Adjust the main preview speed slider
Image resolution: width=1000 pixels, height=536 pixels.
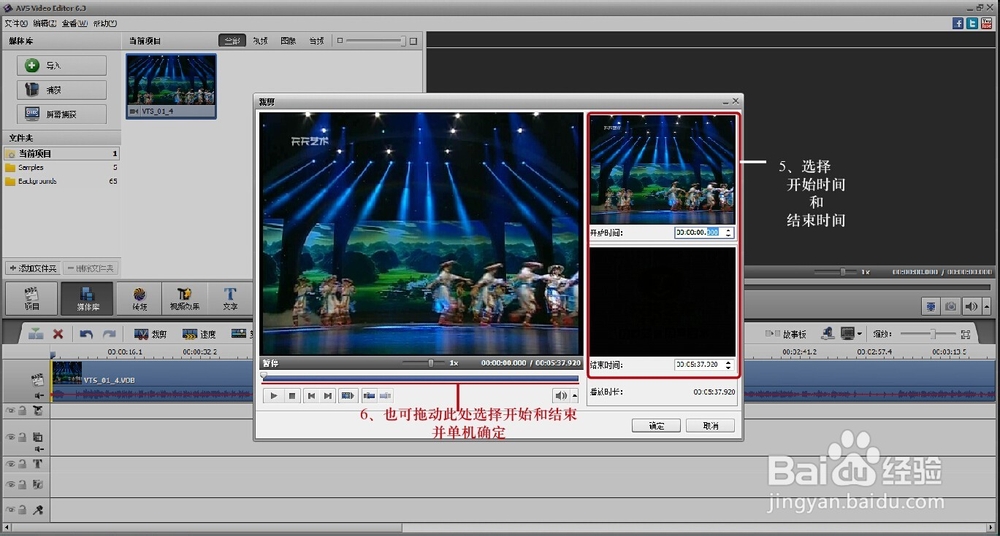click(x=835, y=272)
